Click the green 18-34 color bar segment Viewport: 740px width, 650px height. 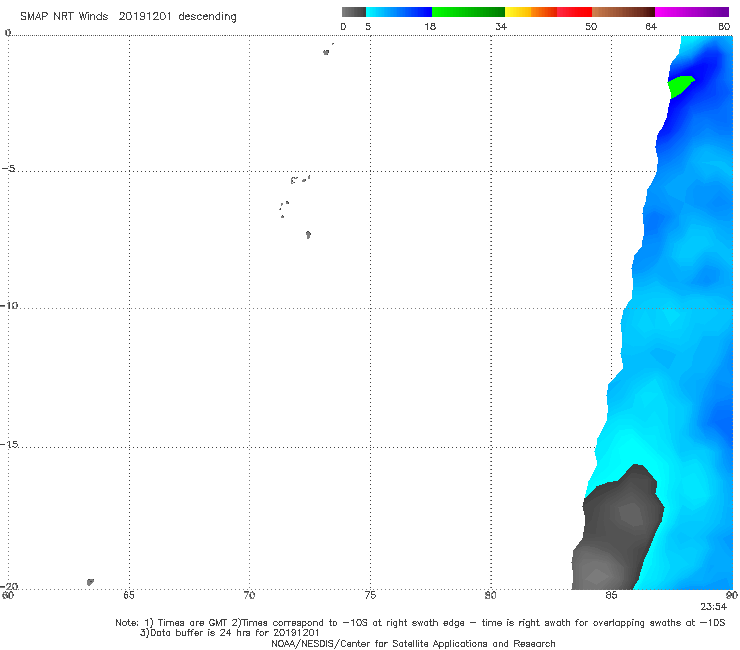(x=468, y=12)
